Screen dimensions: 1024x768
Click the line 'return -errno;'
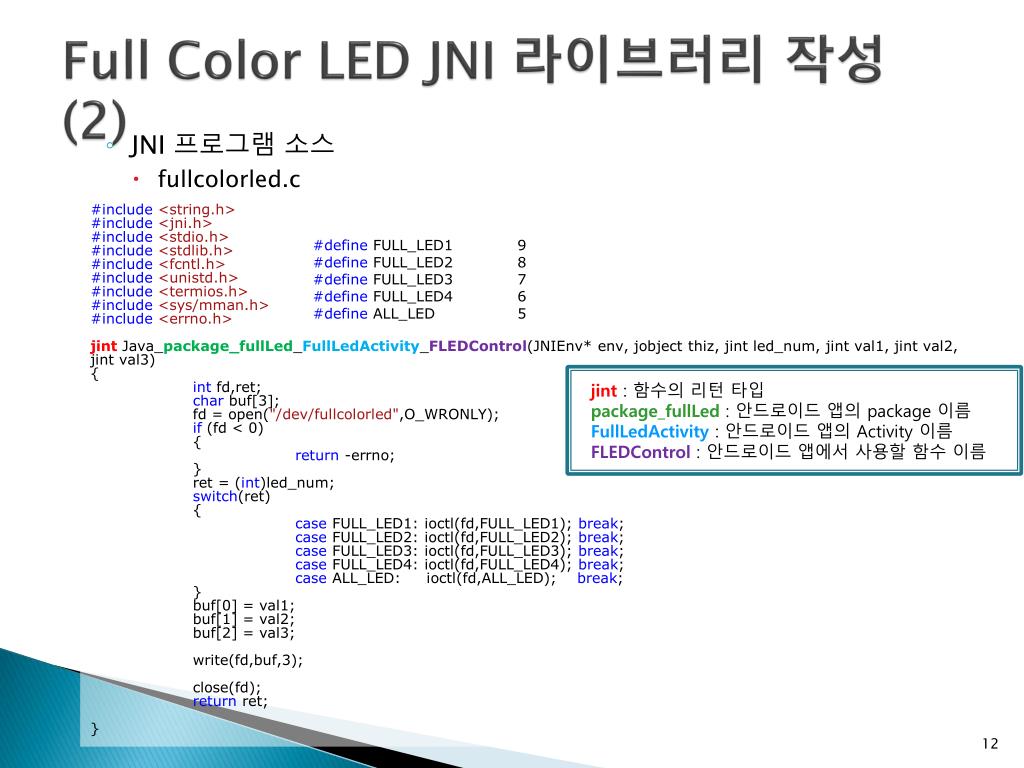pos(345,456)
